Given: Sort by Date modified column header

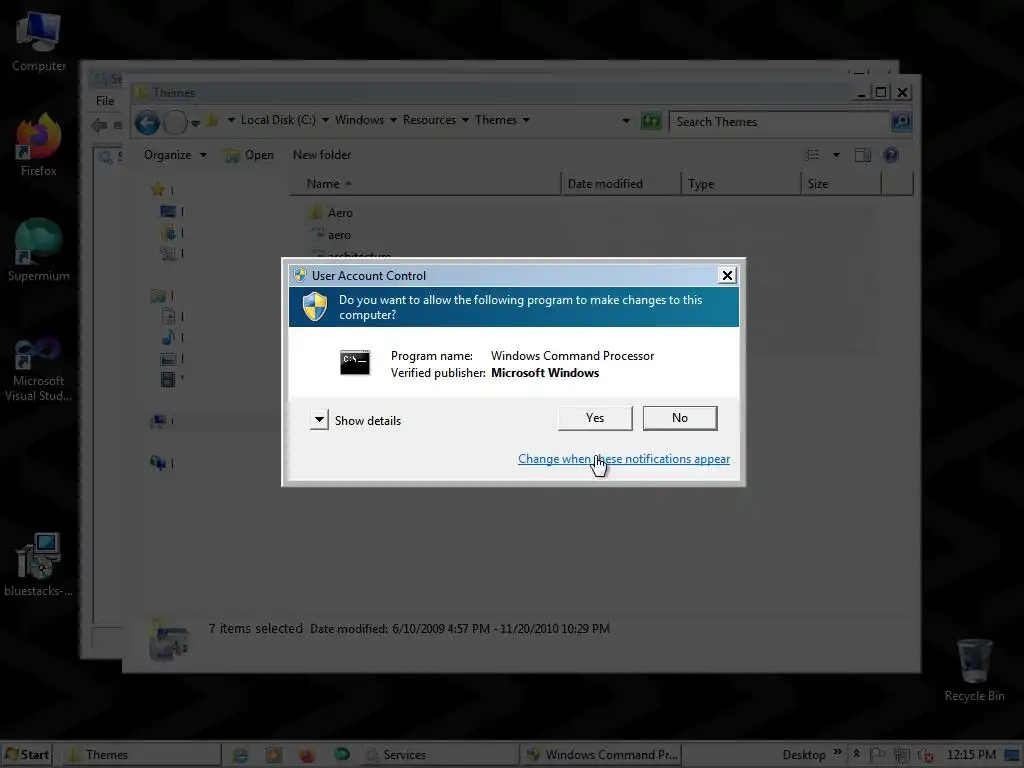Looking at the screenshot, I should pyautogui.click(x=620, y=184).
